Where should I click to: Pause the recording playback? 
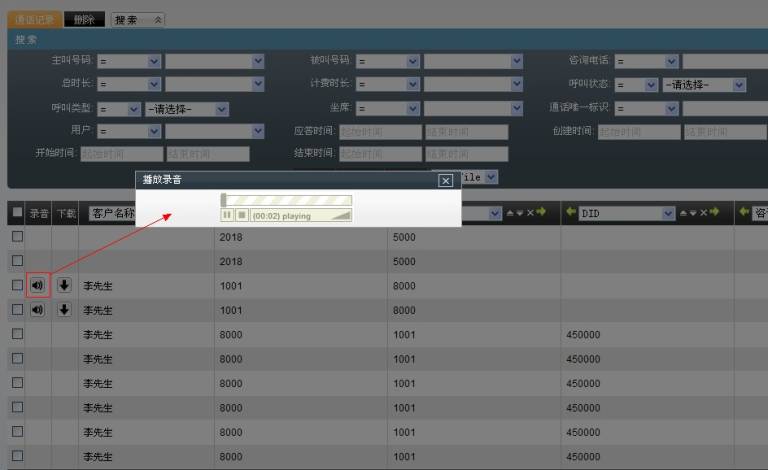(x=227, y=215)
